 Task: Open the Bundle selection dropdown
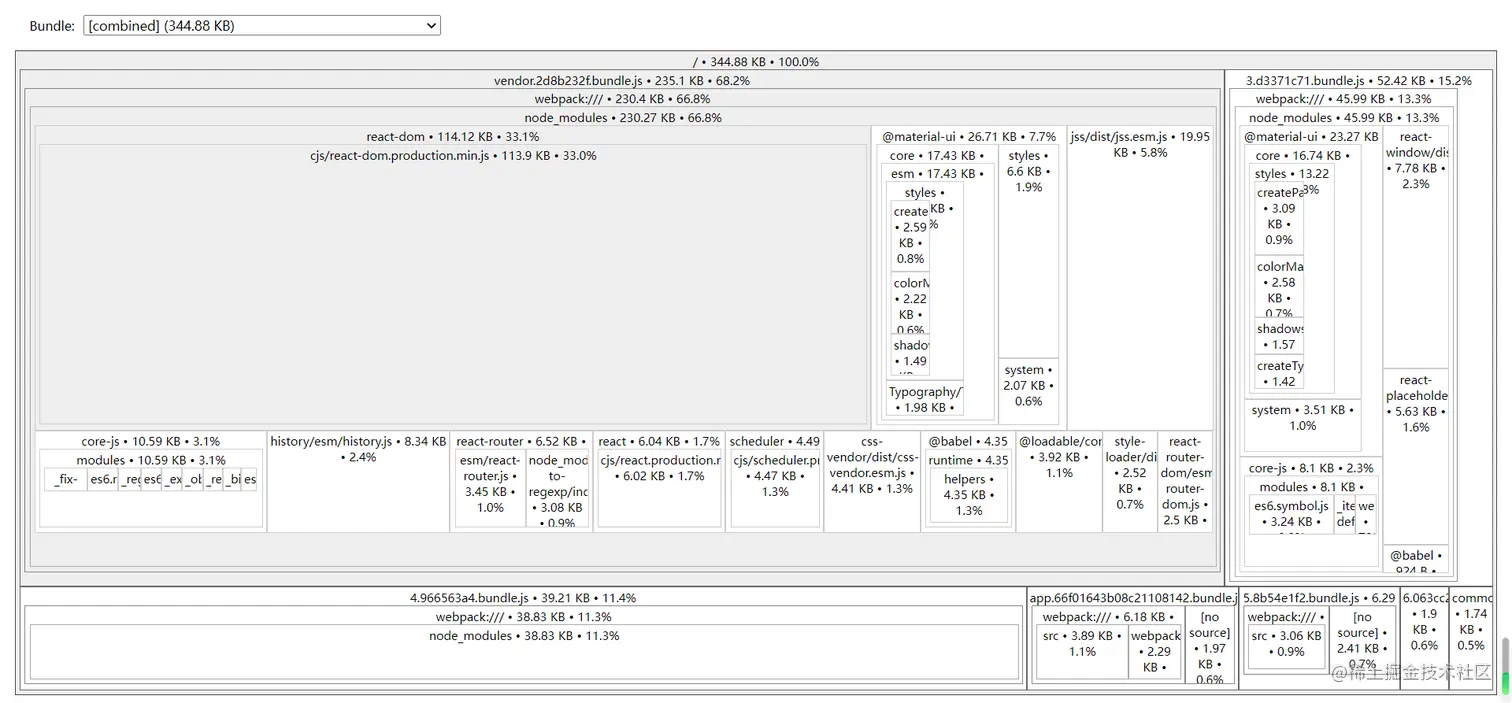(262, 26)
